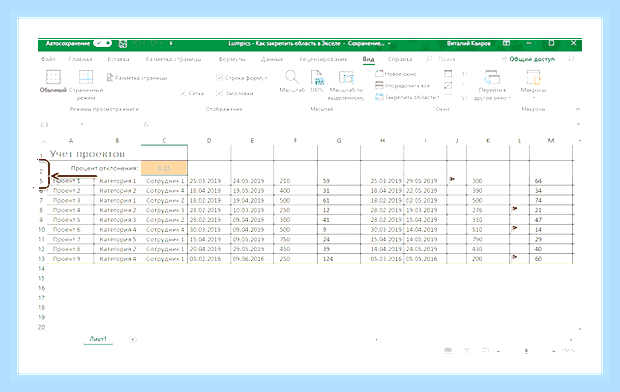Click Категория 3 cell
Image resolution: width=620 pixels, height=392 pixels.
click(118, 220)
